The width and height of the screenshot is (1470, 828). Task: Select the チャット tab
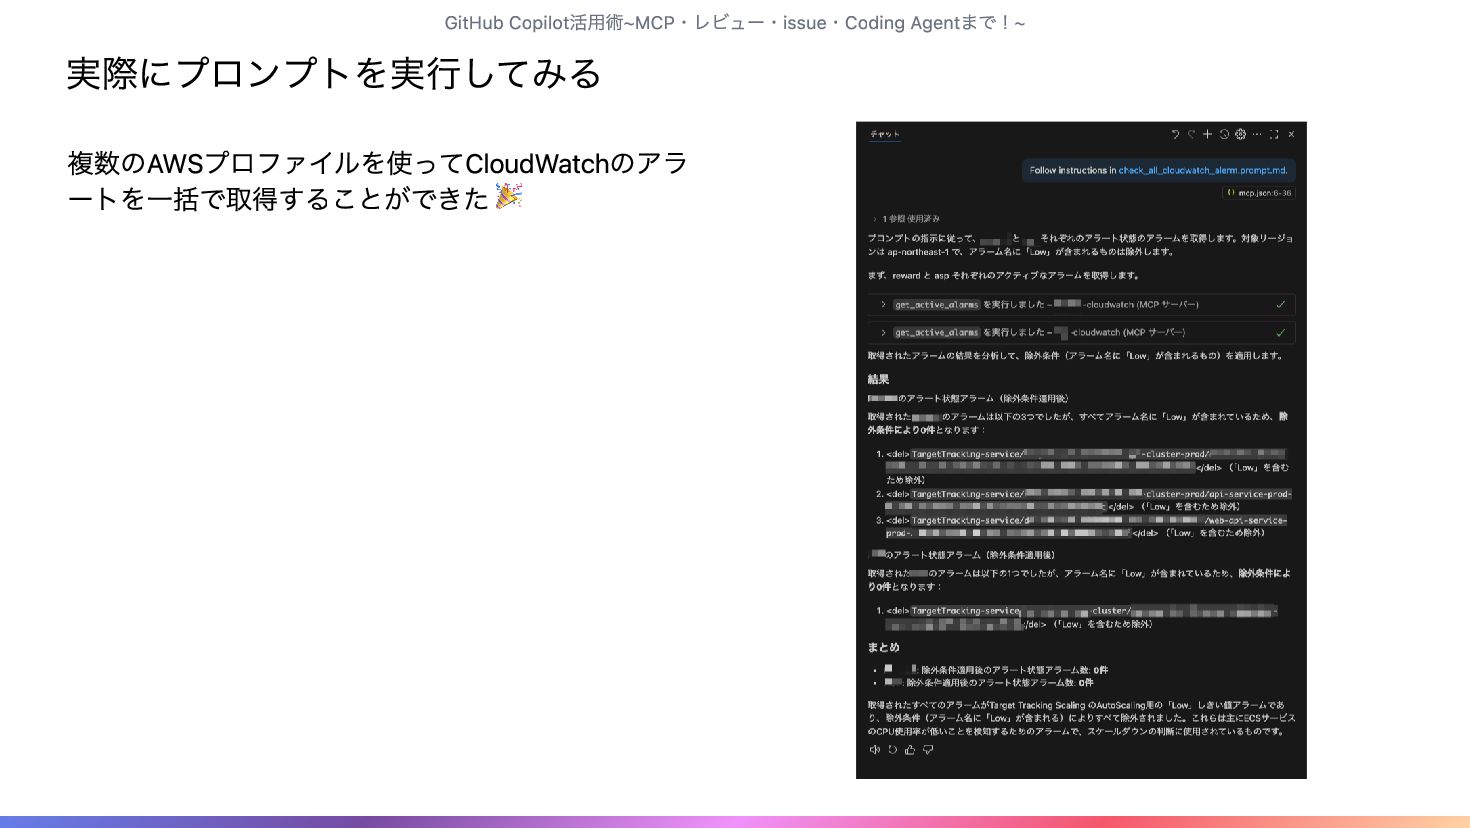pyautogui.click(x=884, y=134)
